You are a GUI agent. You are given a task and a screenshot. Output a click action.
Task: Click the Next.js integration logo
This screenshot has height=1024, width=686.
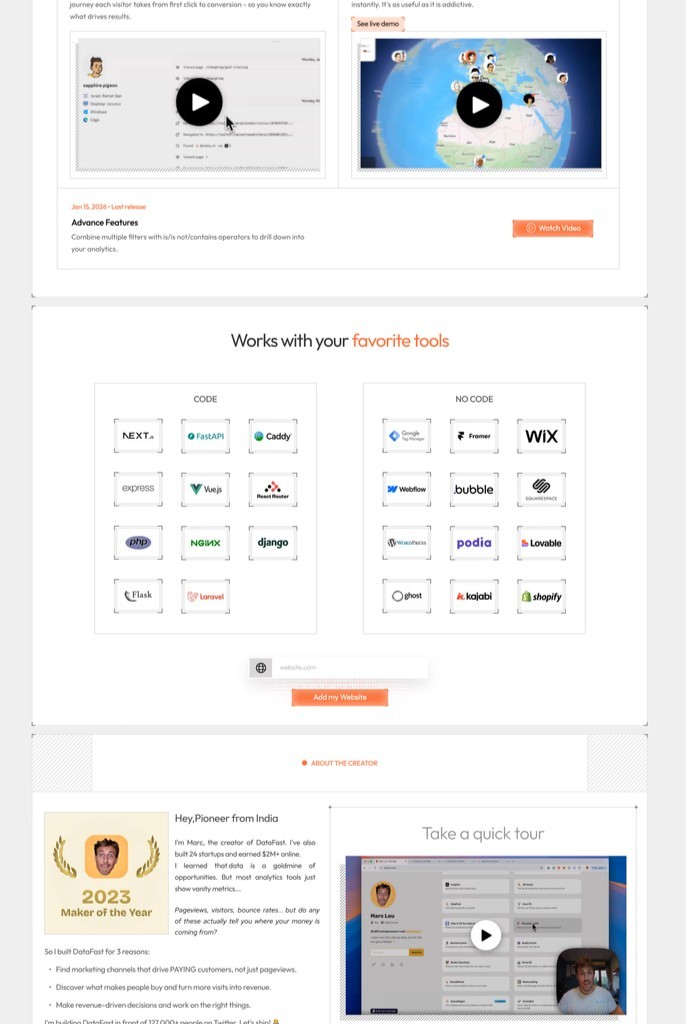[138, 436]
